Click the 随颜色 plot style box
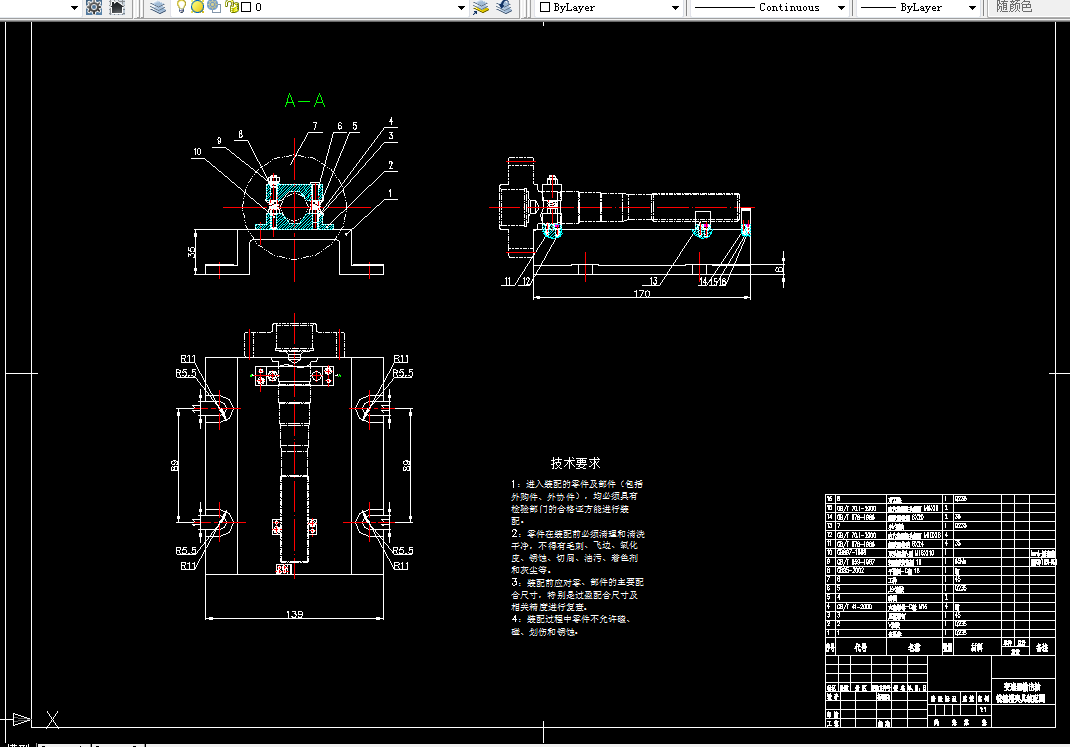 [1028, 7]
